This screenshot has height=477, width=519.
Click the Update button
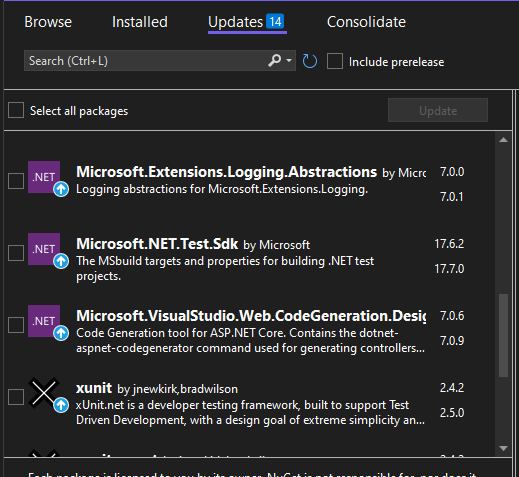point(438,110)
